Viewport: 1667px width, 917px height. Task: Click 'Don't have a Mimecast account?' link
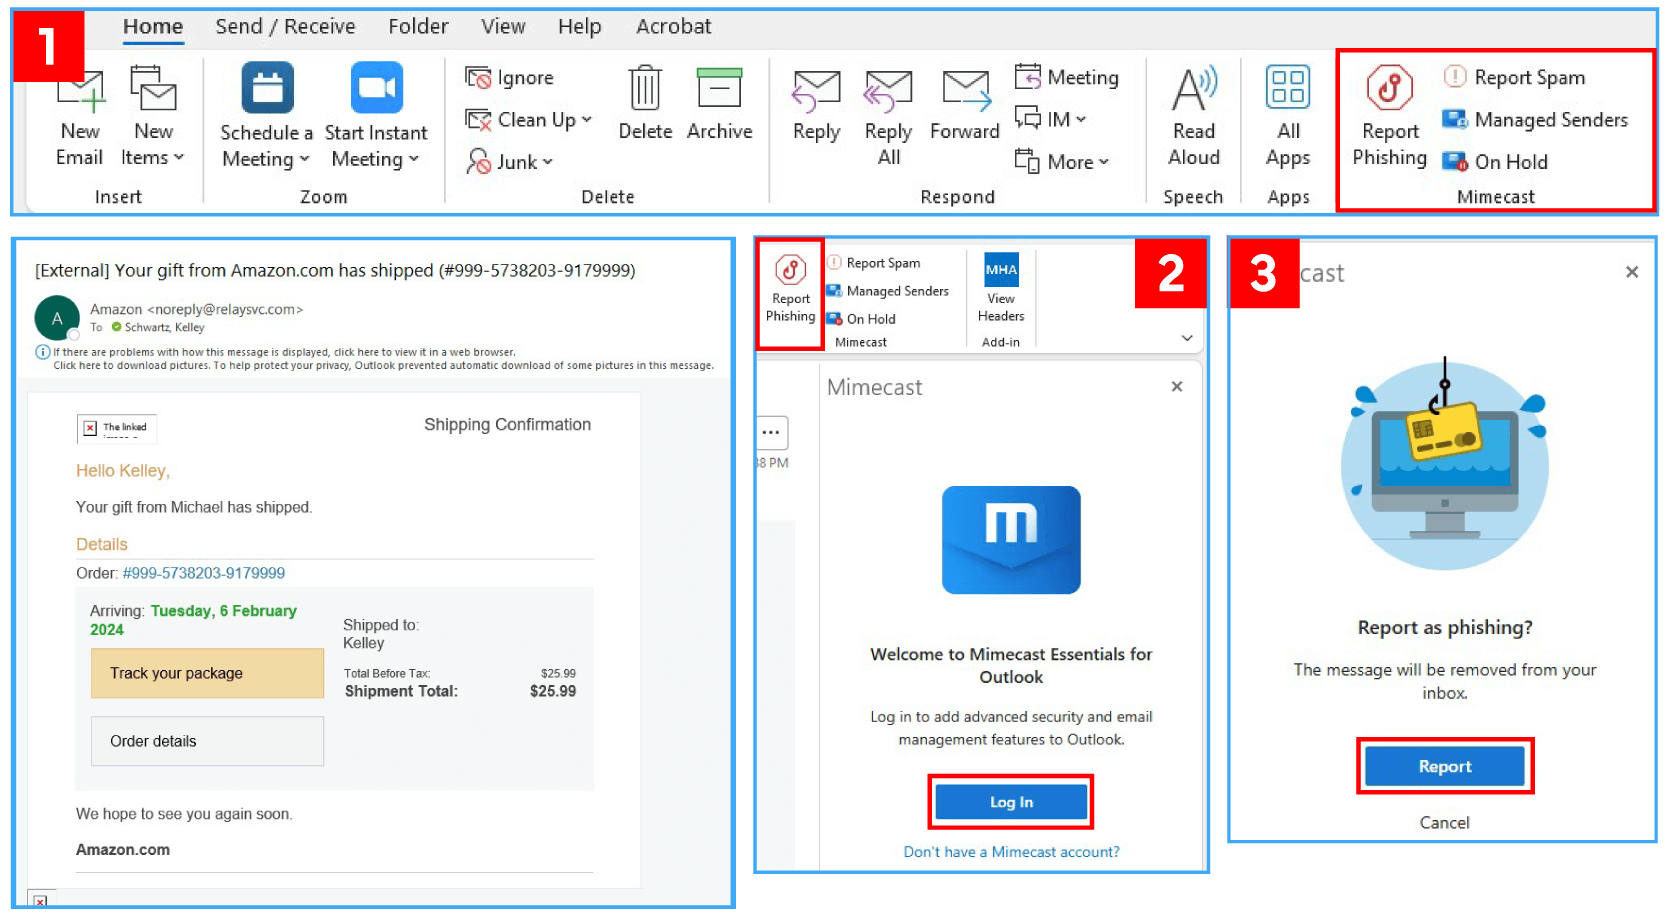[1011, 852]
